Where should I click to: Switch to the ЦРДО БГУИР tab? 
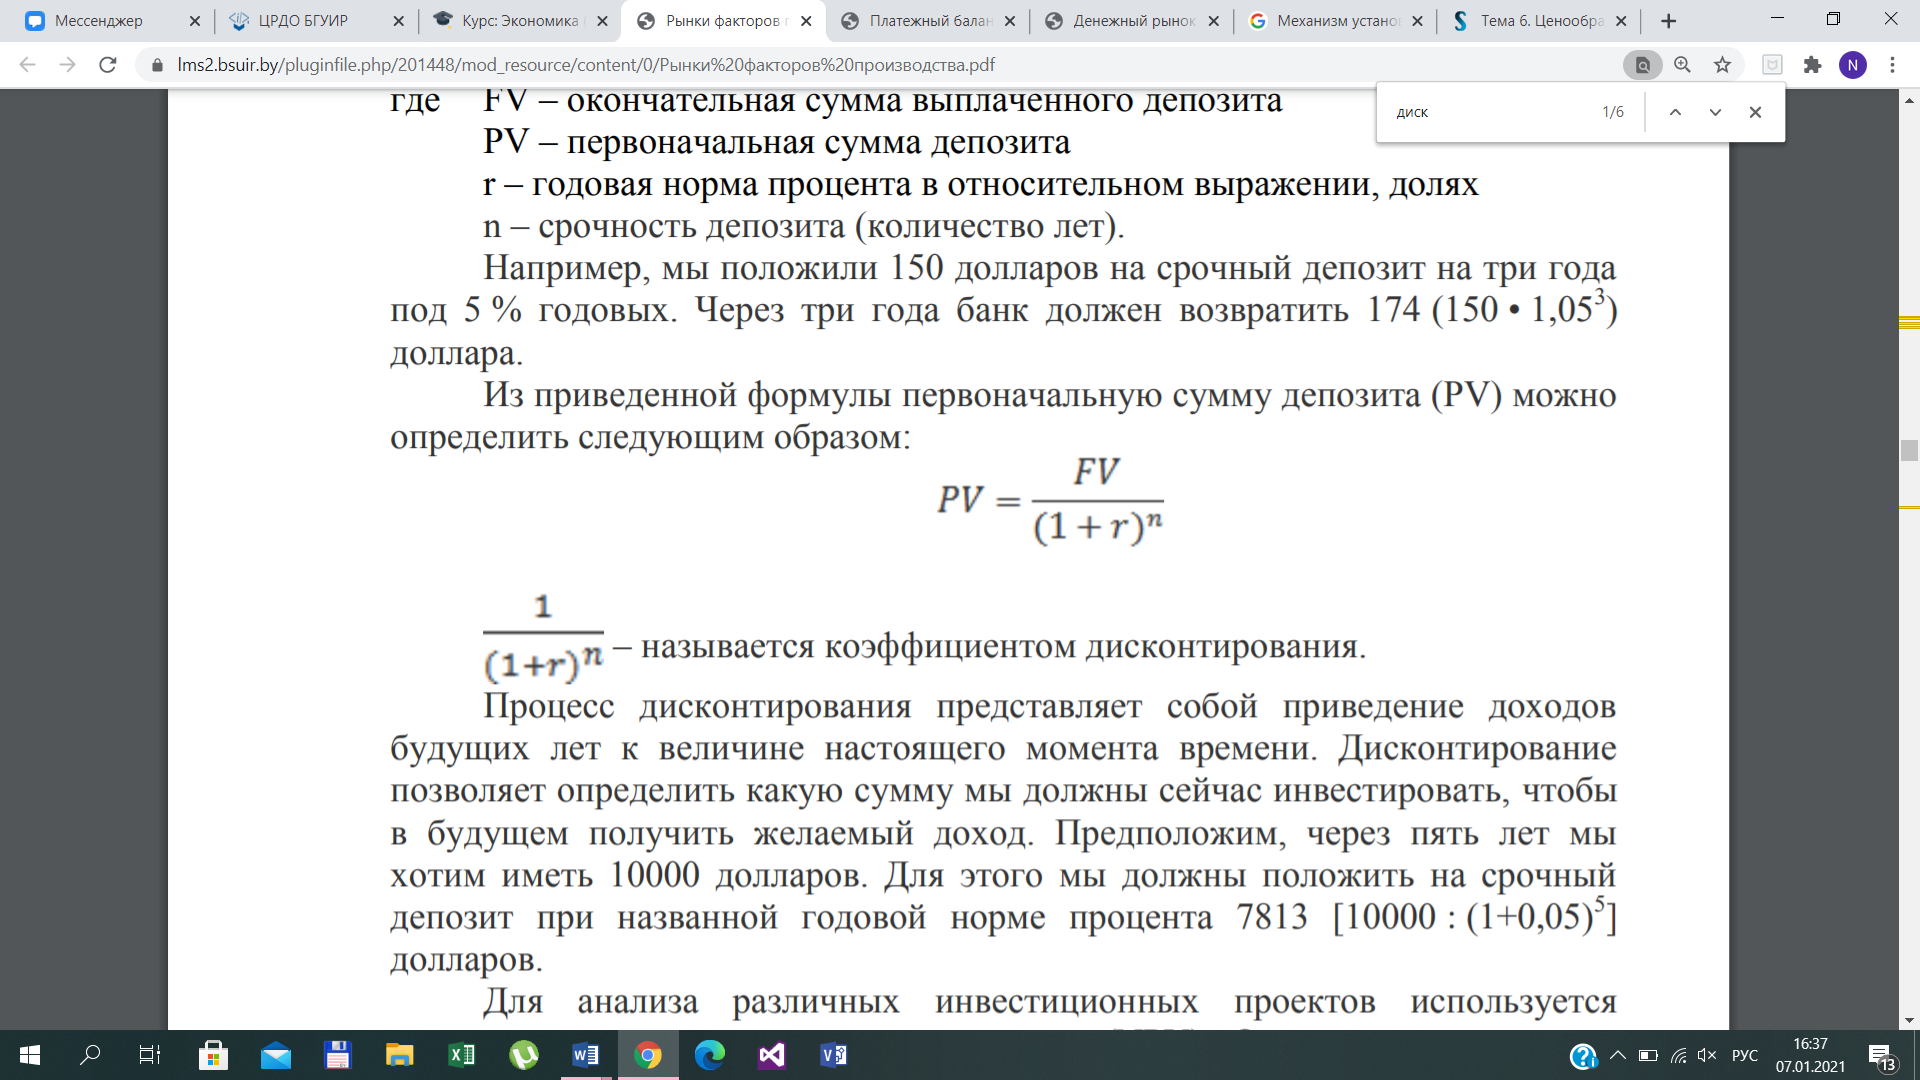pos(303,21)
